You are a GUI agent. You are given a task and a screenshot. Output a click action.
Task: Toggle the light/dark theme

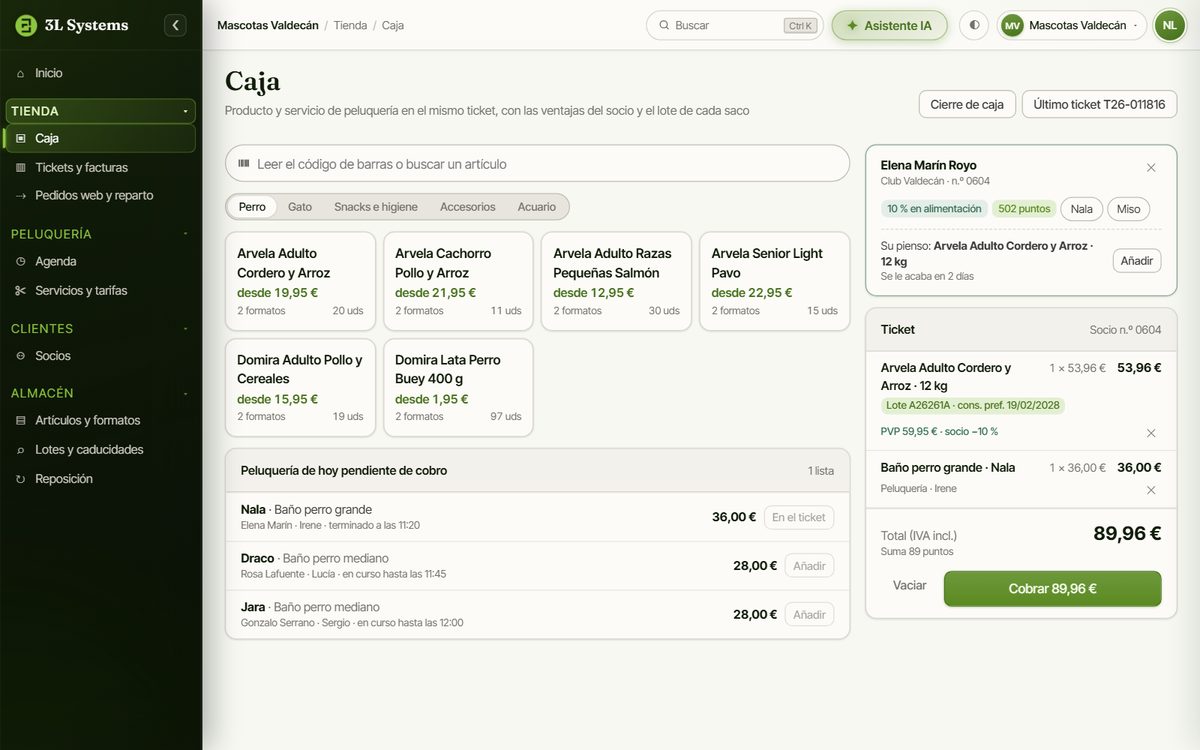click(974, 25)
